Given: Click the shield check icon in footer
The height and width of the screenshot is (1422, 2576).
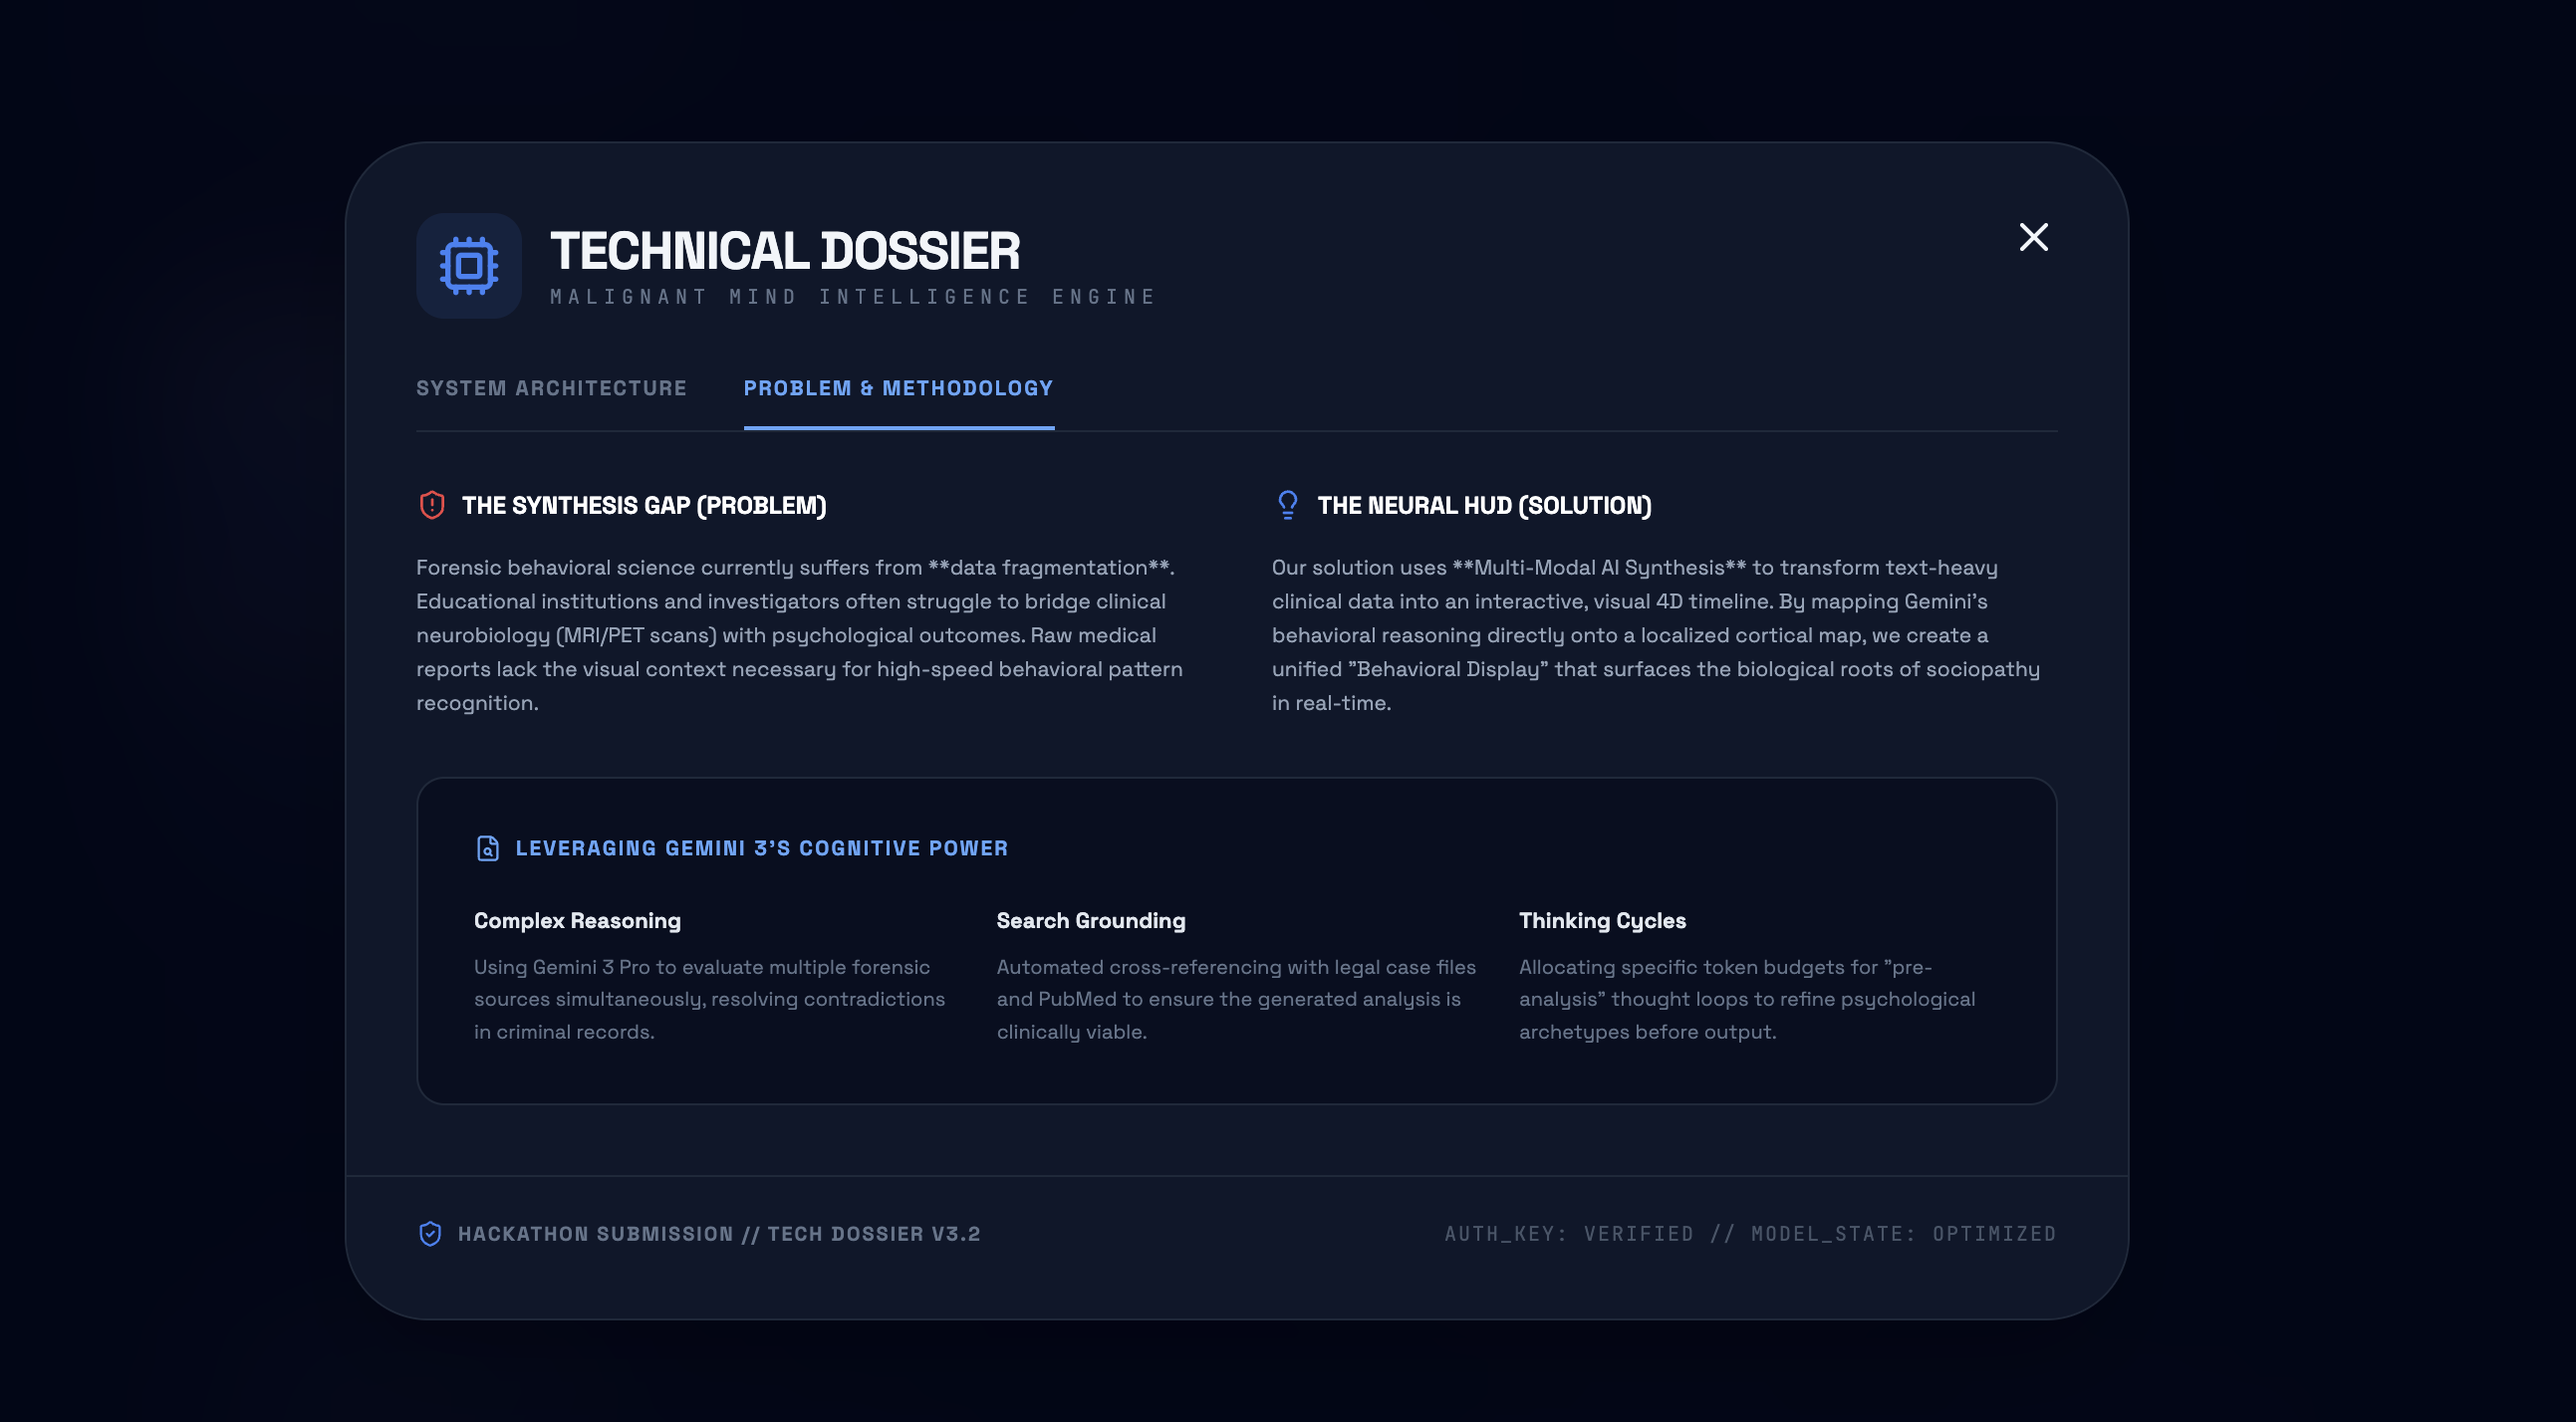Looking at the screenshot, I should (430, 1233).
